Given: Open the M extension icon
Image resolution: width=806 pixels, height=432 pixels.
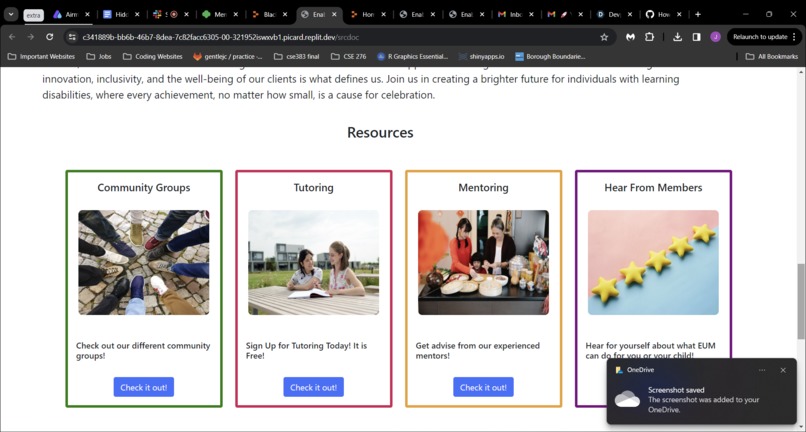Looking at the screenshot, I should pyautogui.click(x=631, y=37).
